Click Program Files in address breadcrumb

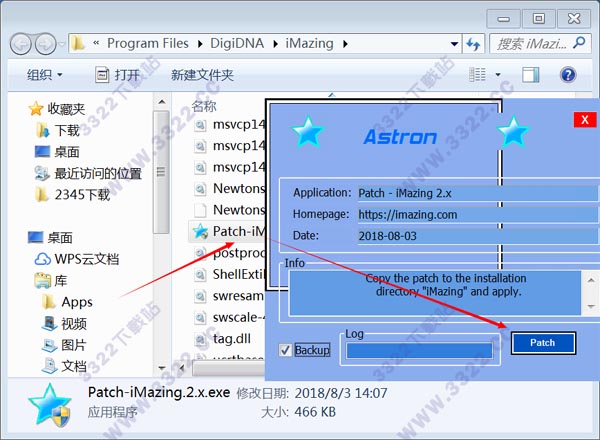tap(148, 43)
